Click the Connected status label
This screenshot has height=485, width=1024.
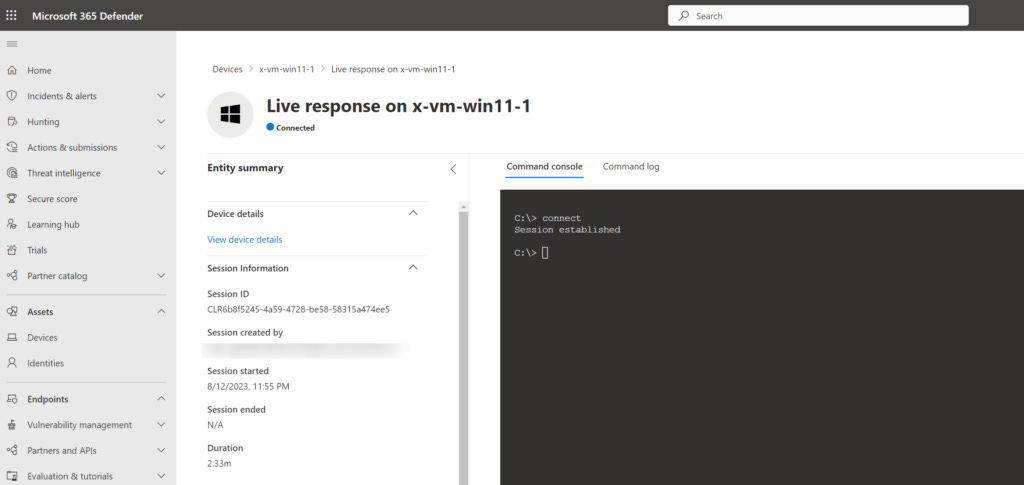pos(295,128)
